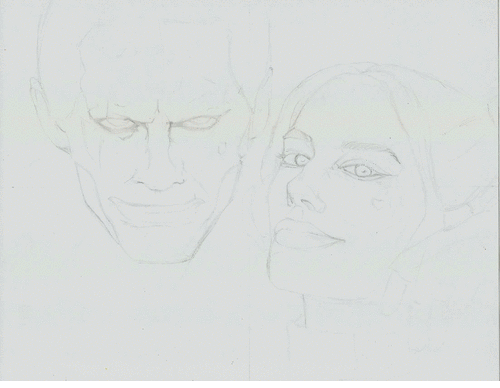500x388 pixels.
Task: Click the man's wide grinning mouth
Action: click(157, 210)
